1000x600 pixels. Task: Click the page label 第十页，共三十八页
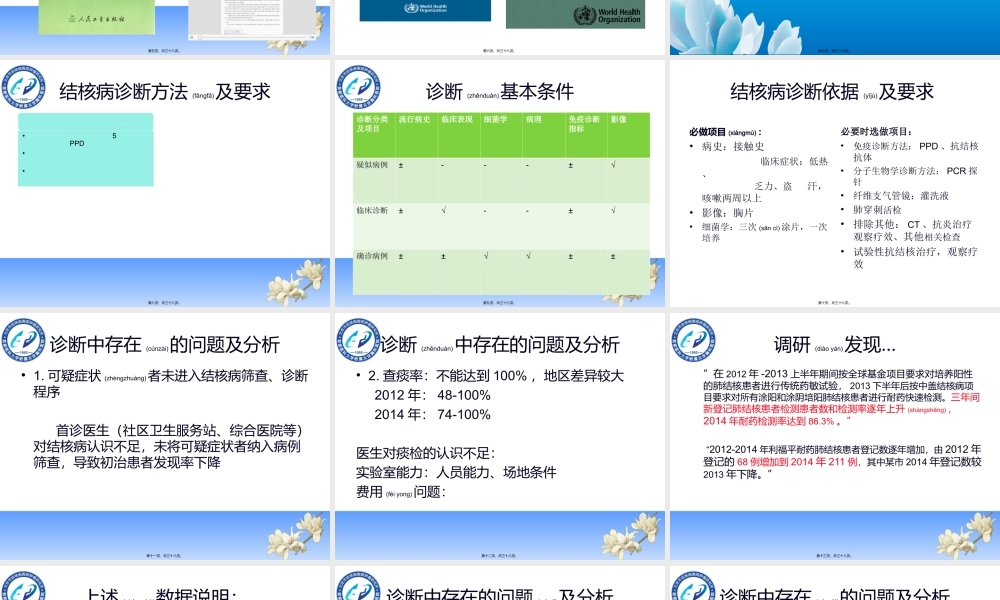(835, 302)
